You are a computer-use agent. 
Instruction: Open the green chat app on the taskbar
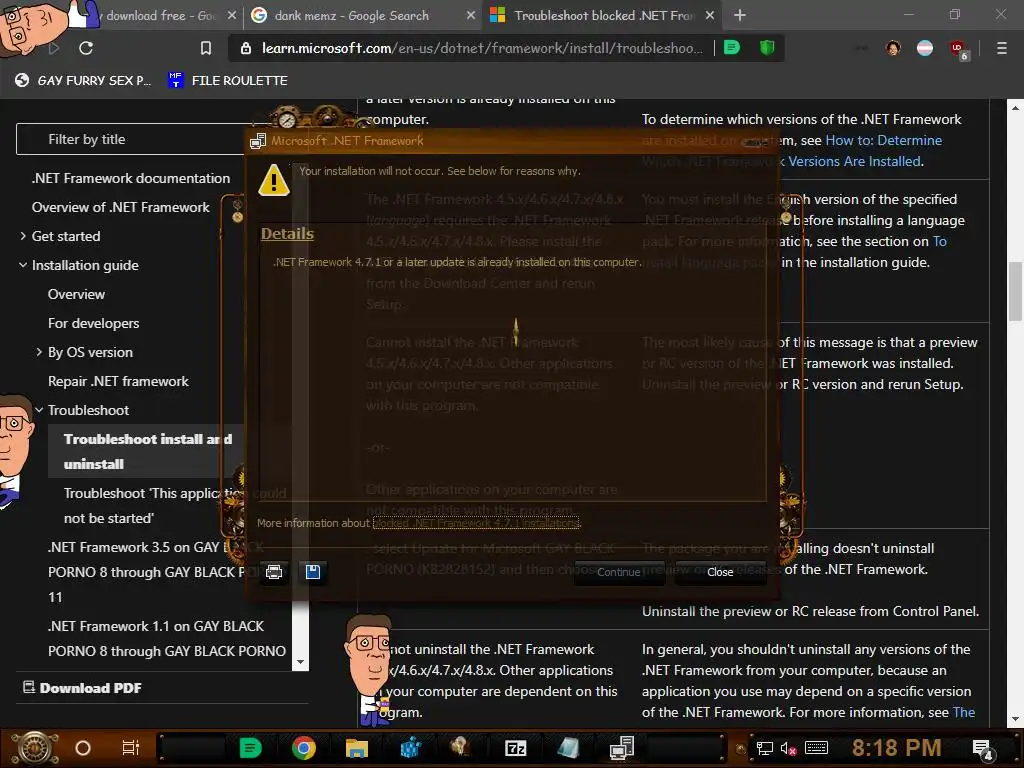pyautogui.click(x=250, y=748)
